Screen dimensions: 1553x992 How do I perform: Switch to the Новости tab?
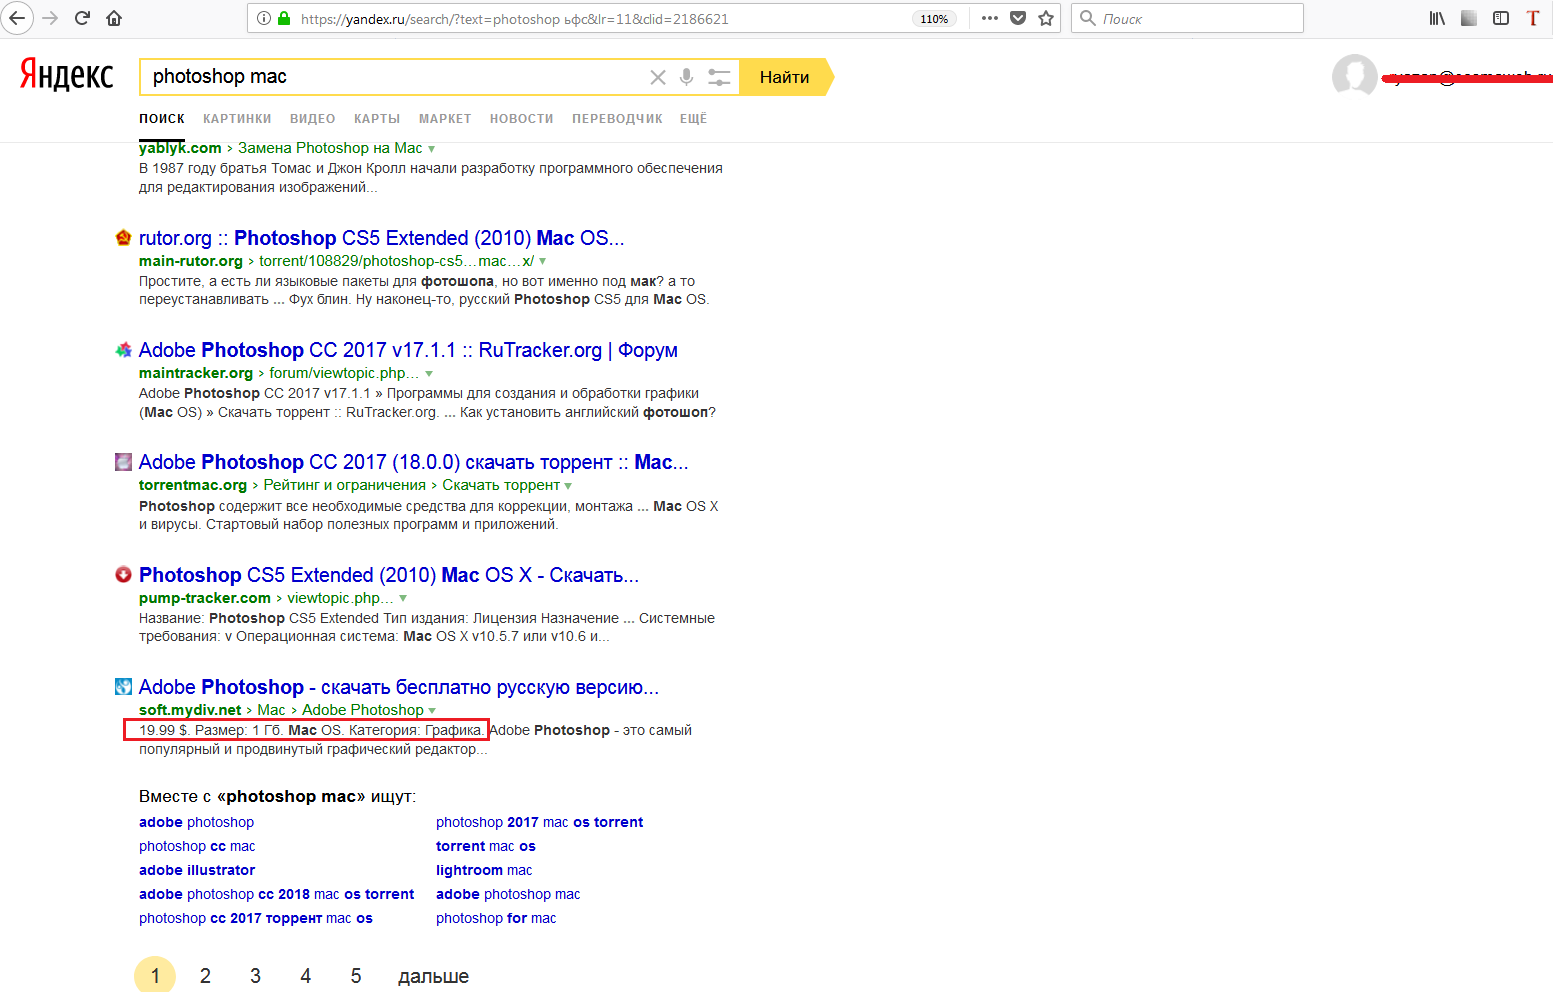tap(522, 118)
